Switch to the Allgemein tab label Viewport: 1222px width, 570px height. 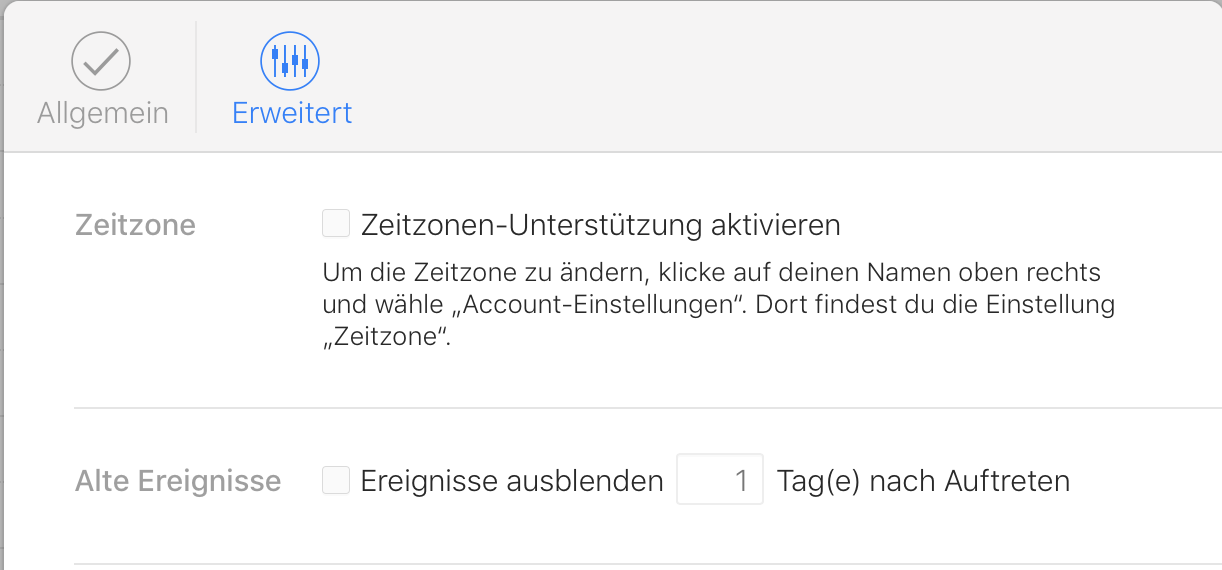(102, 113)
